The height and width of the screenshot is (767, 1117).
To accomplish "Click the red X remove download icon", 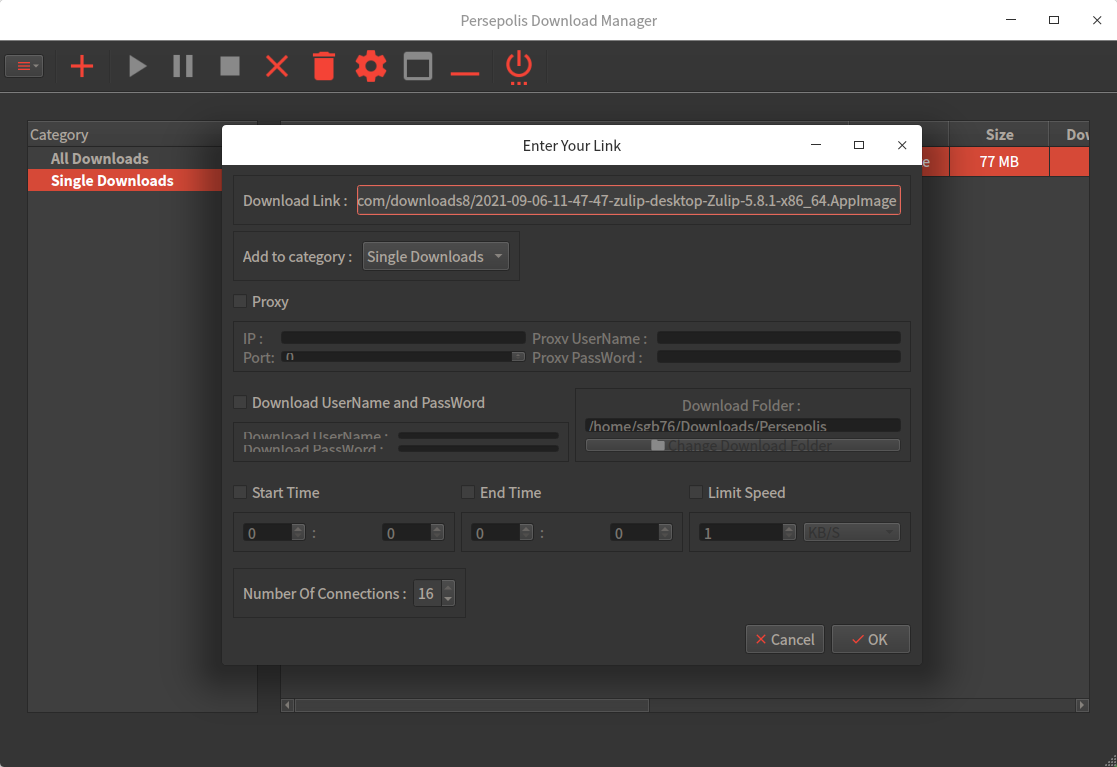I will 277,67.
